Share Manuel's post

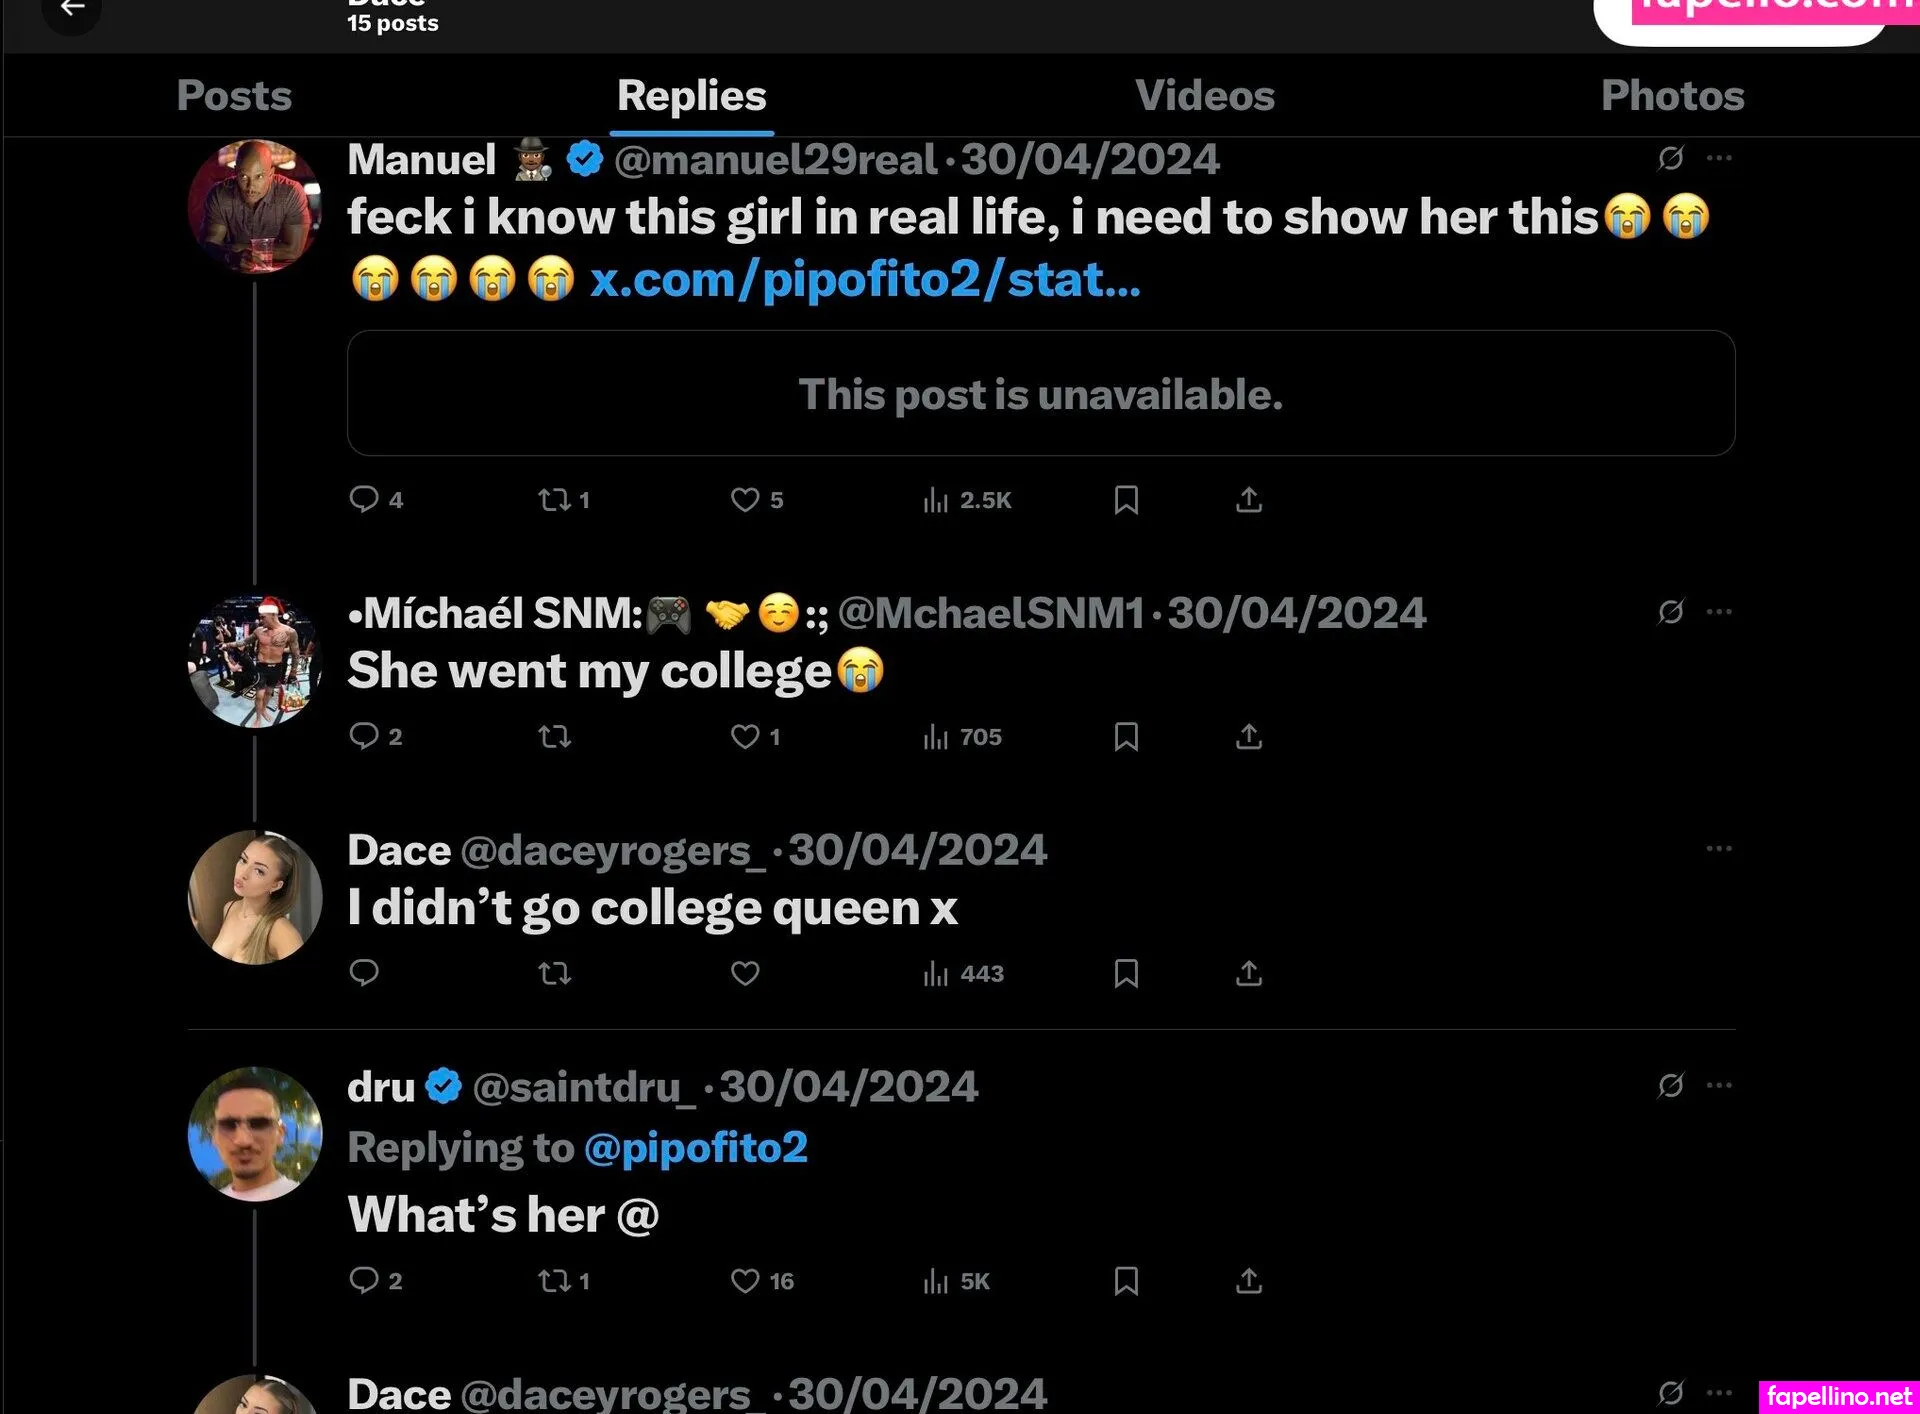tap(1249, 499)
